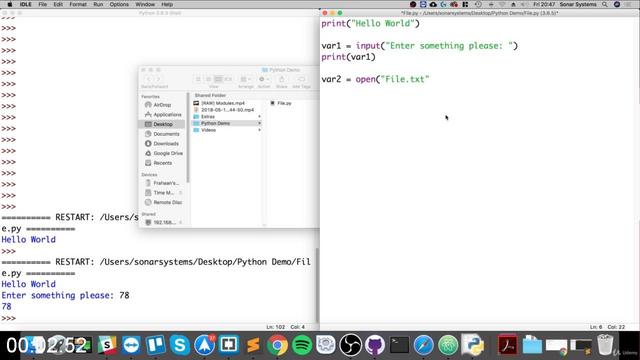Click Finder Share button

[x=282, y=79]
